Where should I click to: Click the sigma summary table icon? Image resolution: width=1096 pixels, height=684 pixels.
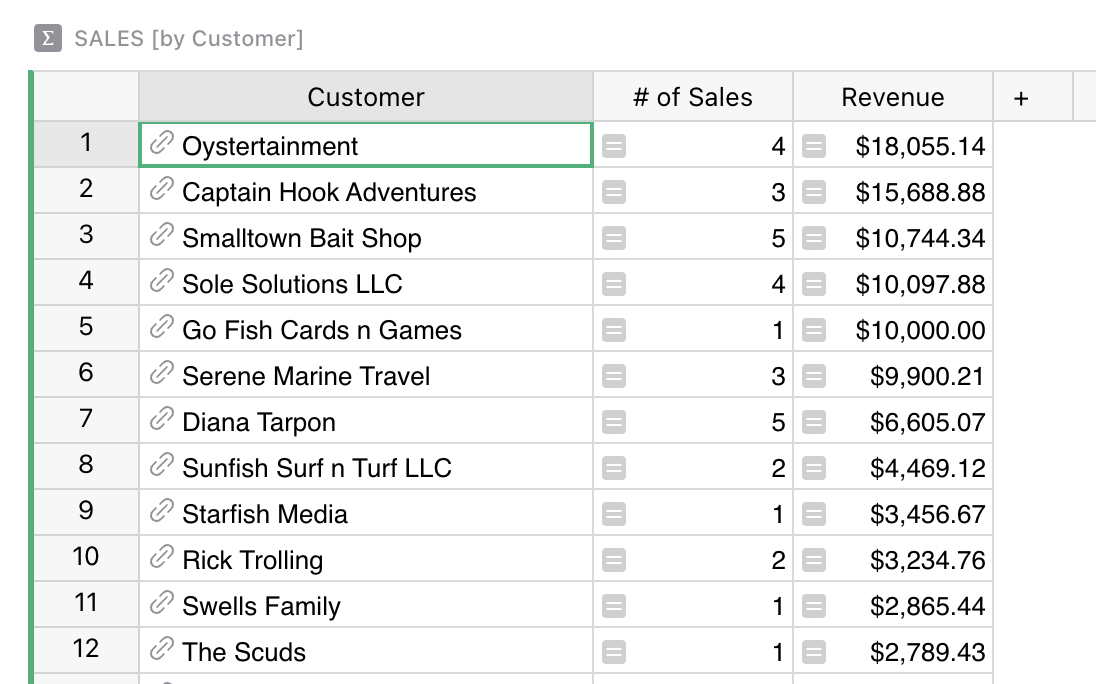pos(48,38)
